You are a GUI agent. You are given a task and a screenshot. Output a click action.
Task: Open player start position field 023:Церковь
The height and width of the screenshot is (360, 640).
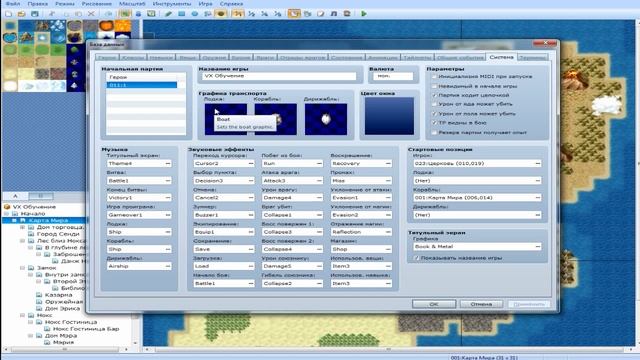pos(477,163)
